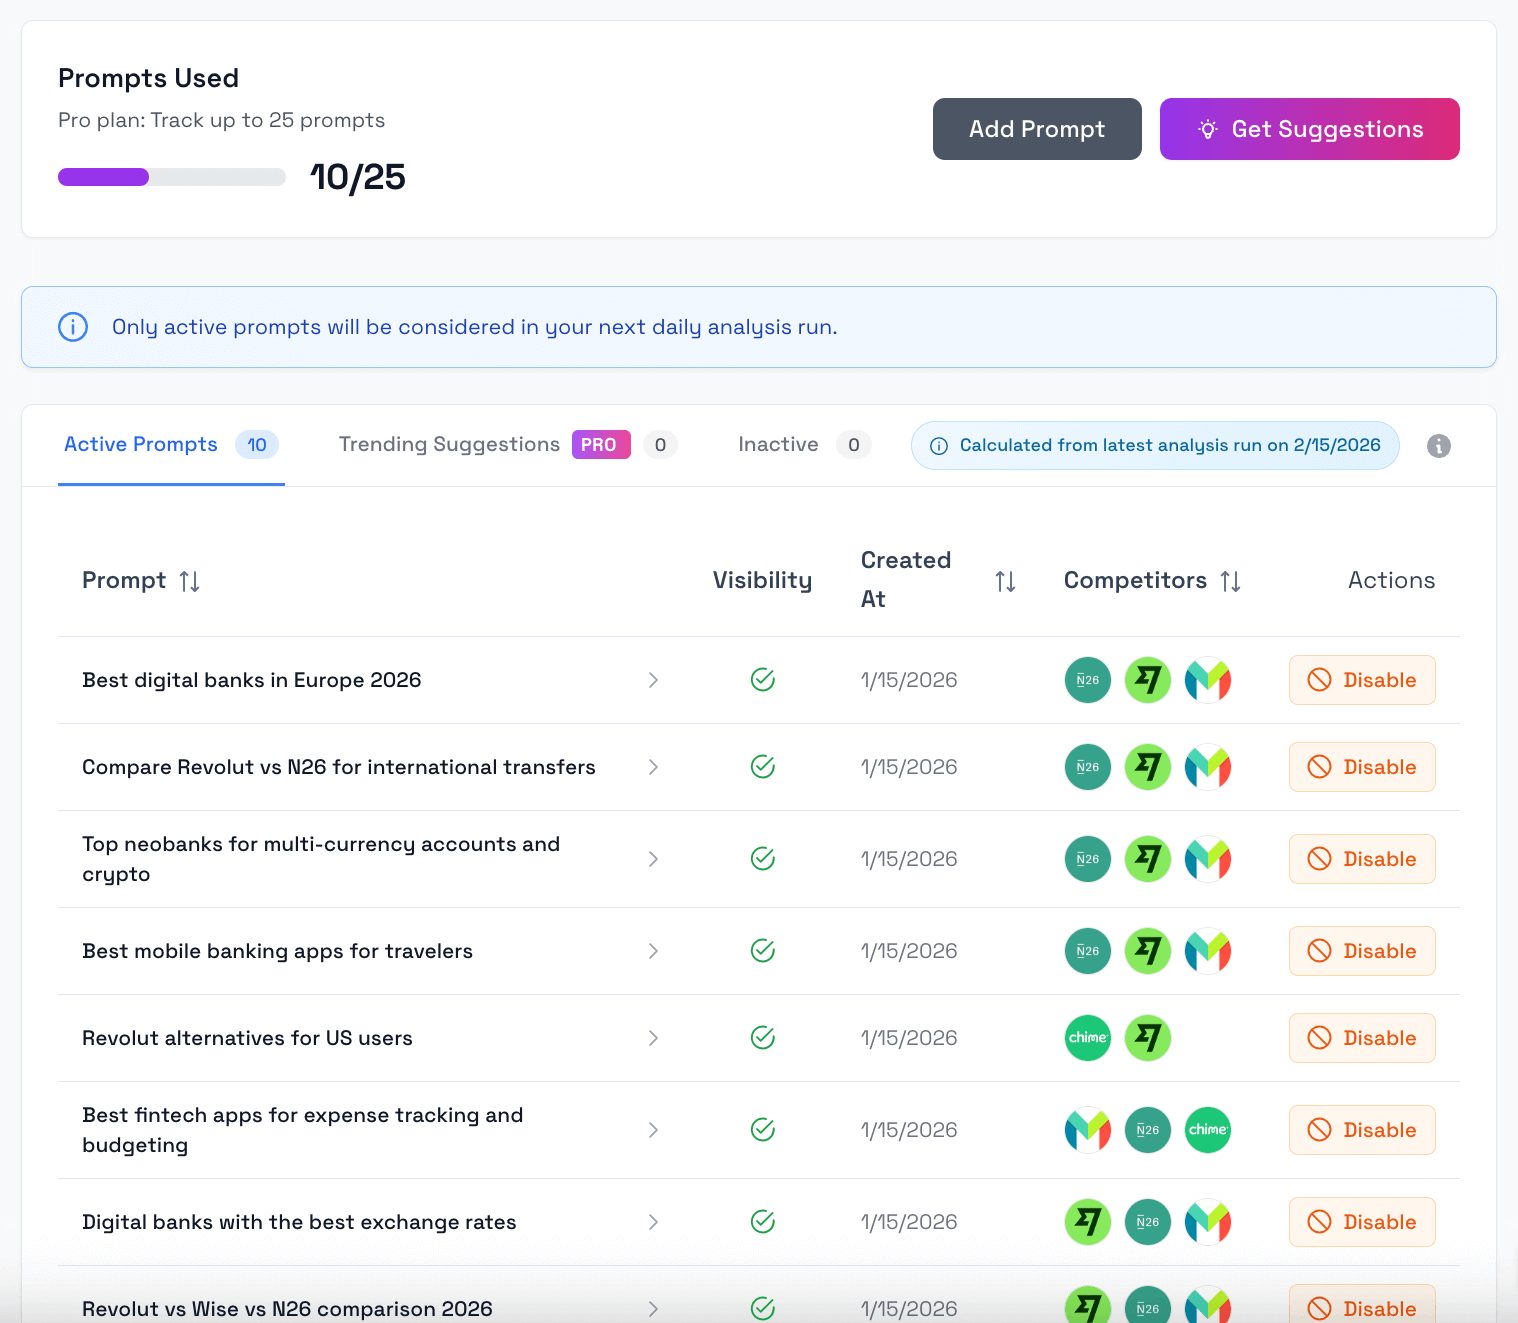The height and width of the screenshot is (1323, 1518).
Task: Click the Add Prompt button
Action: click(x=1036, y=129)
